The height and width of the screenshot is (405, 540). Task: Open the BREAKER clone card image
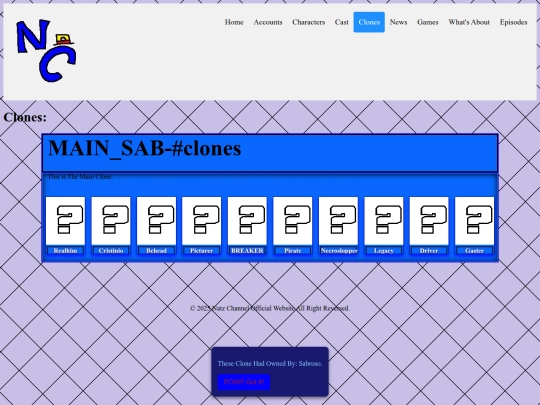pyautogui.click(x=247, y=221)
